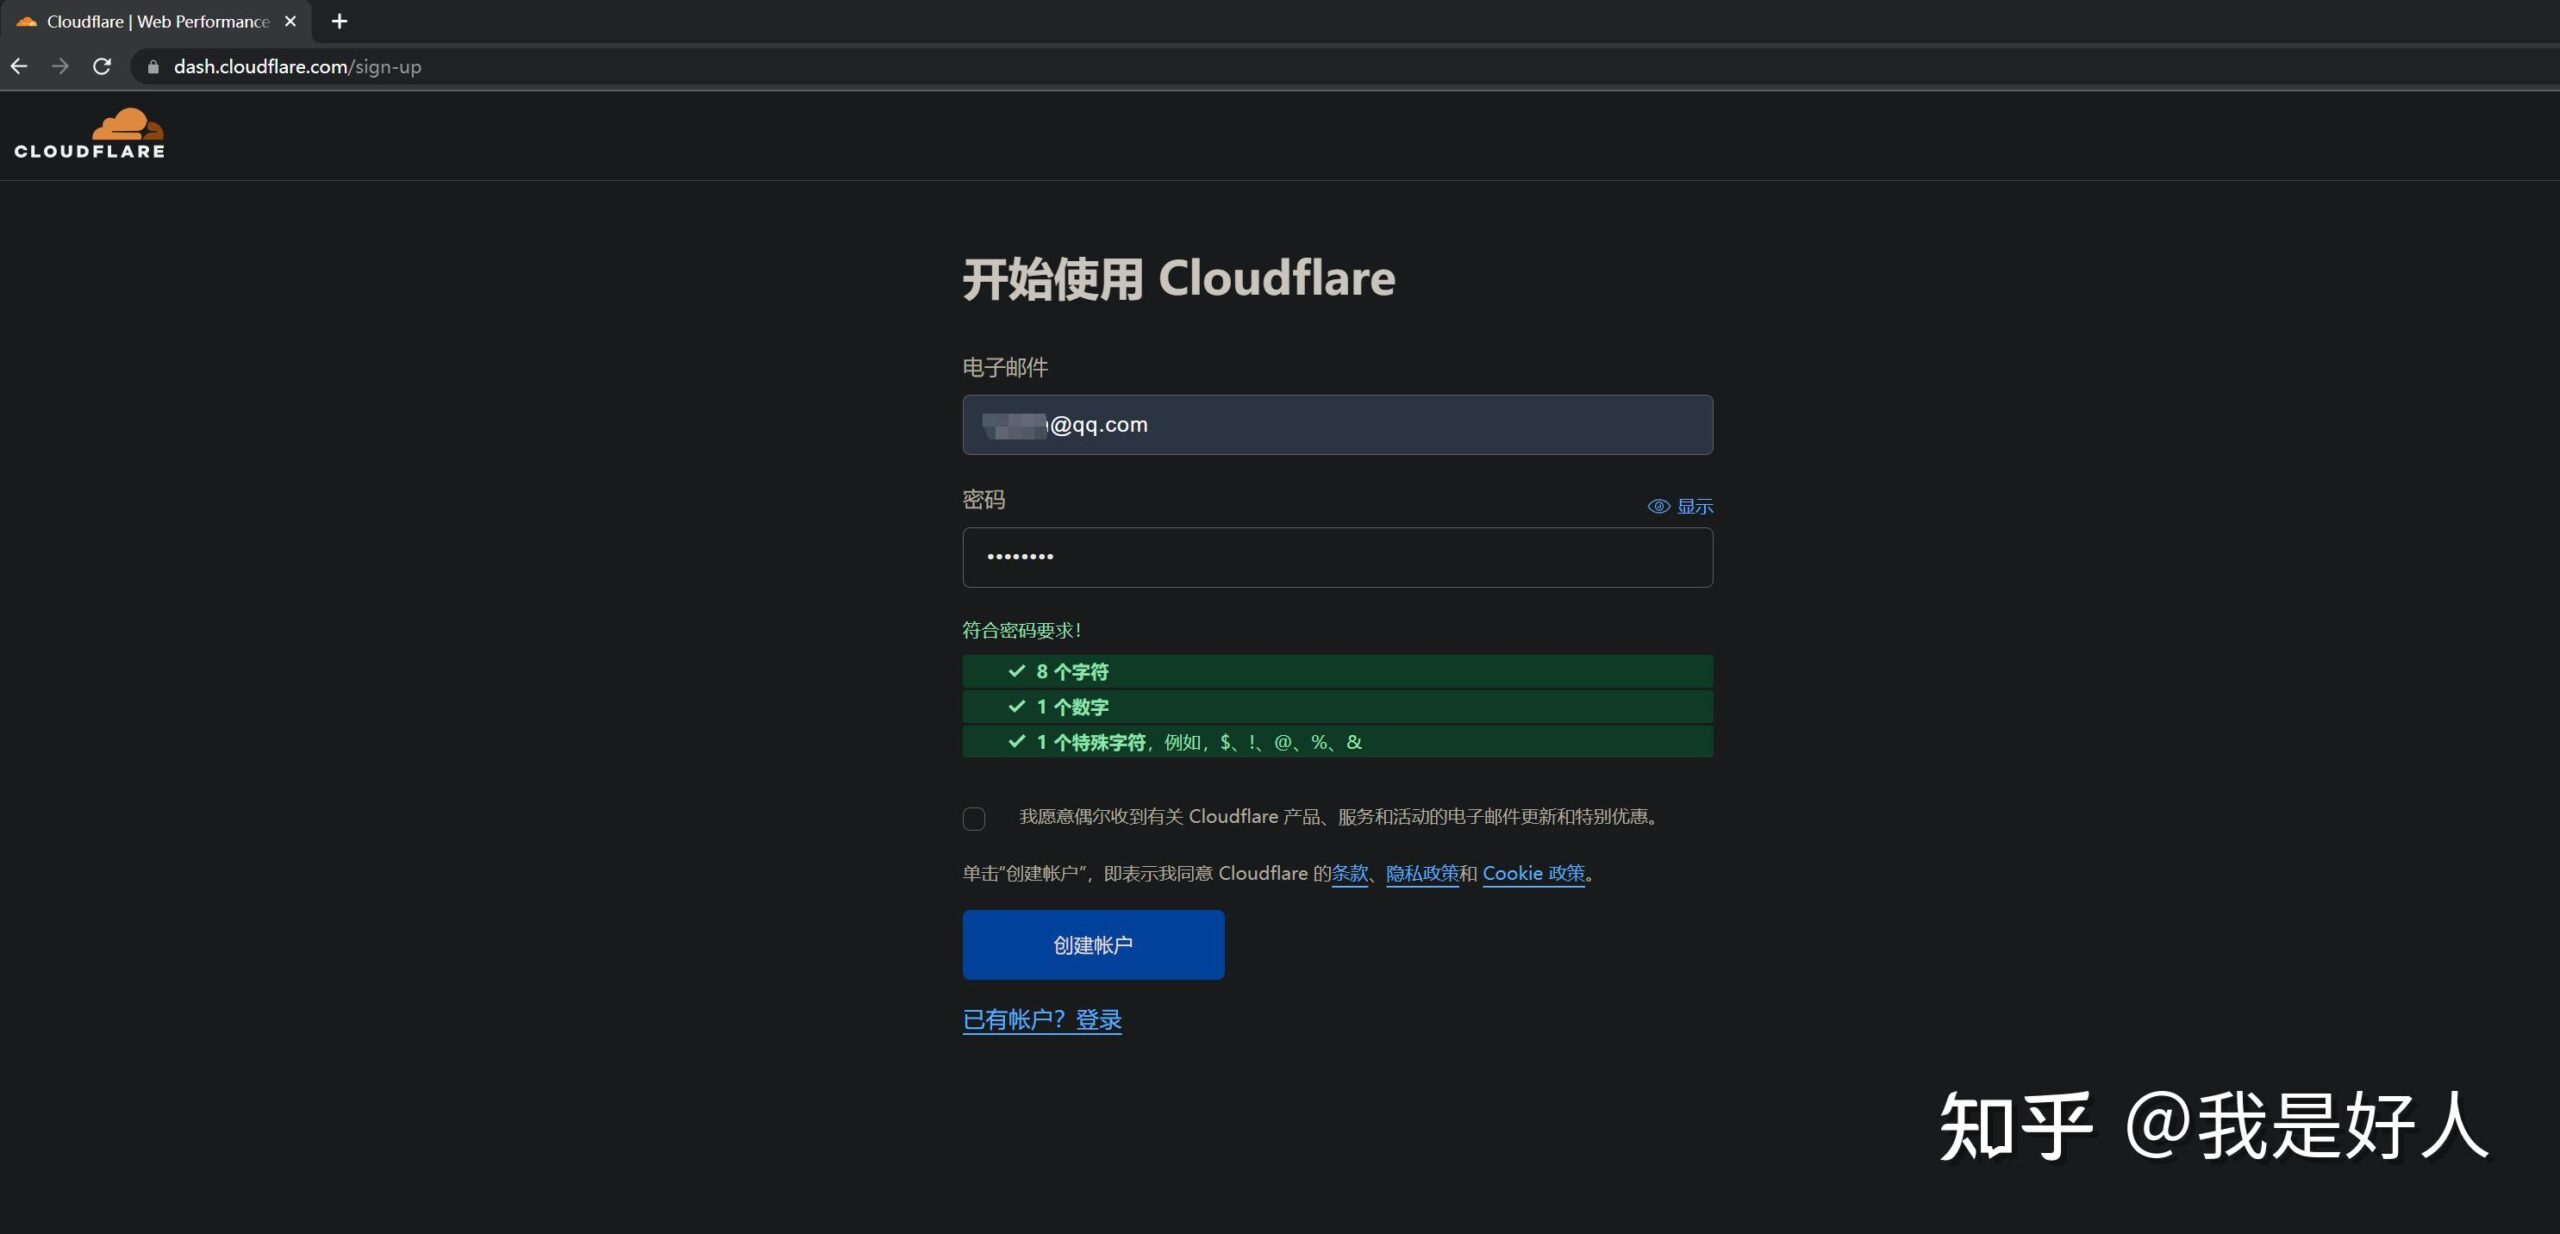Viewport: 2560px width, 1234px height.
Task: Click the 电子邮件 field label
Action: click(1005, 367)
